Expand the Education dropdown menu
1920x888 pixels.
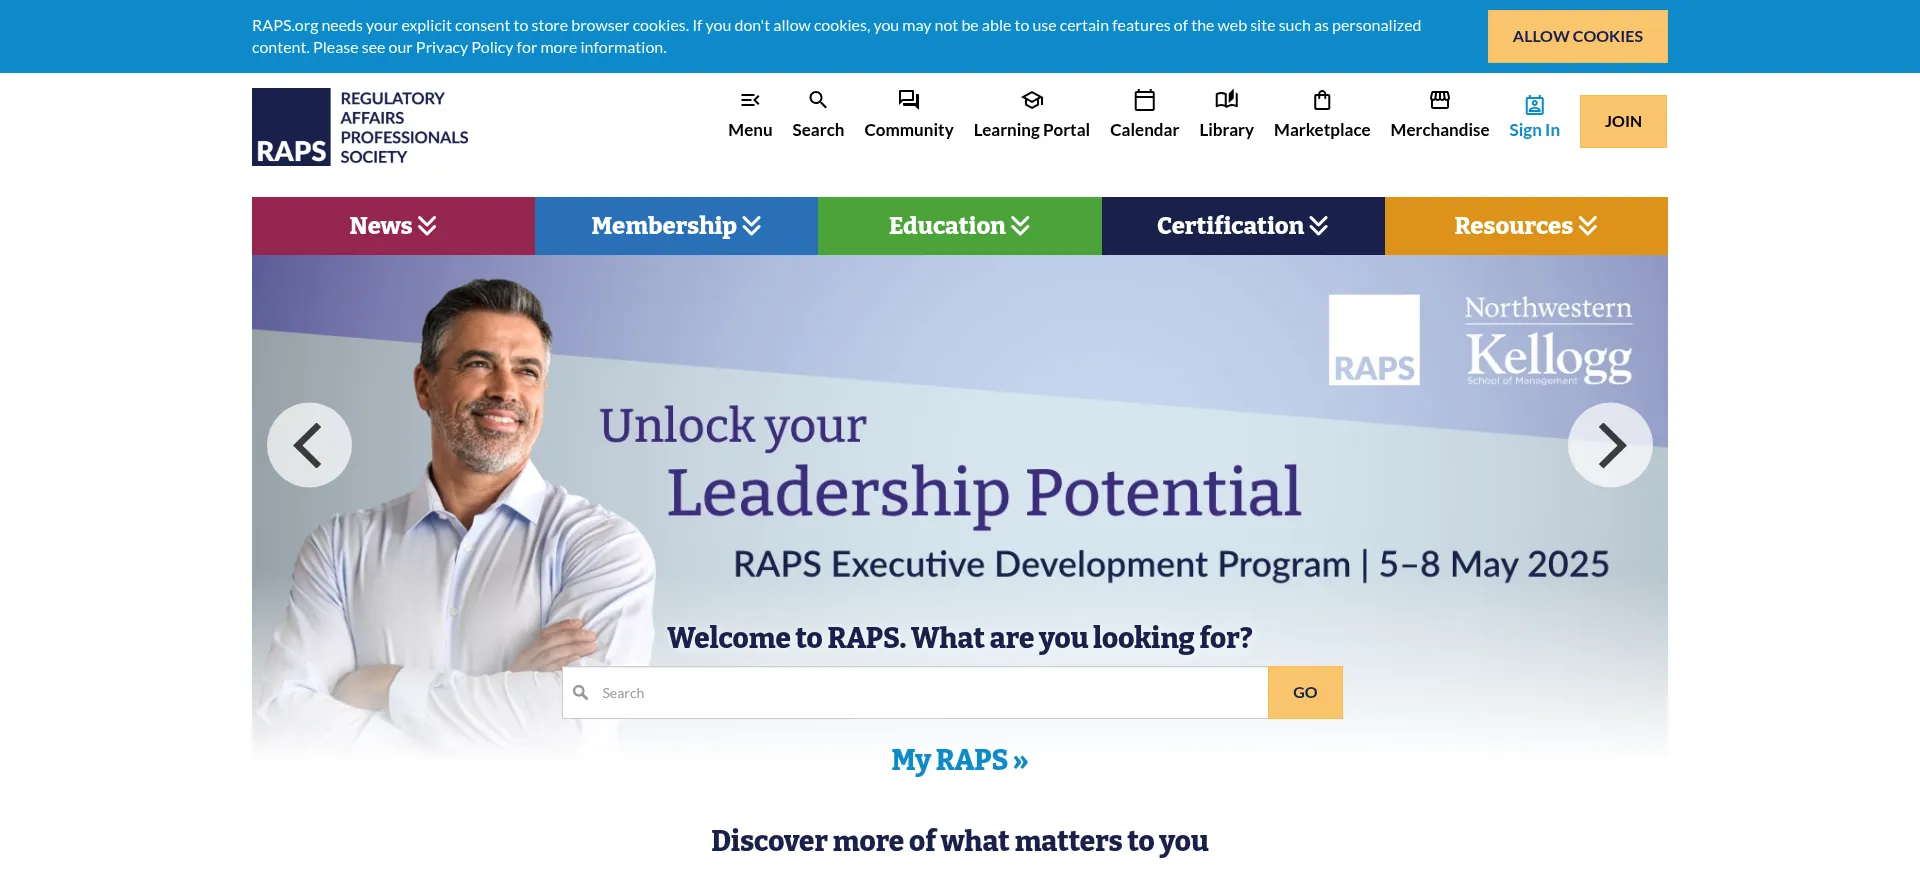(959, 226)
